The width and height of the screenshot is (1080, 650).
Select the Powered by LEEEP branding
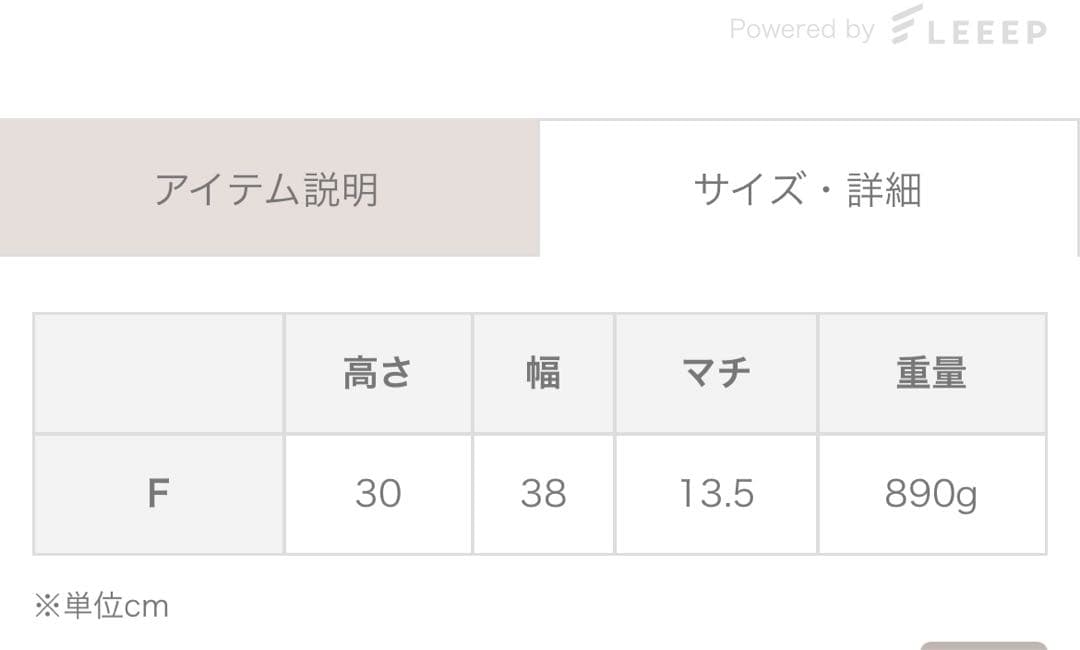(x=885, y=28)
